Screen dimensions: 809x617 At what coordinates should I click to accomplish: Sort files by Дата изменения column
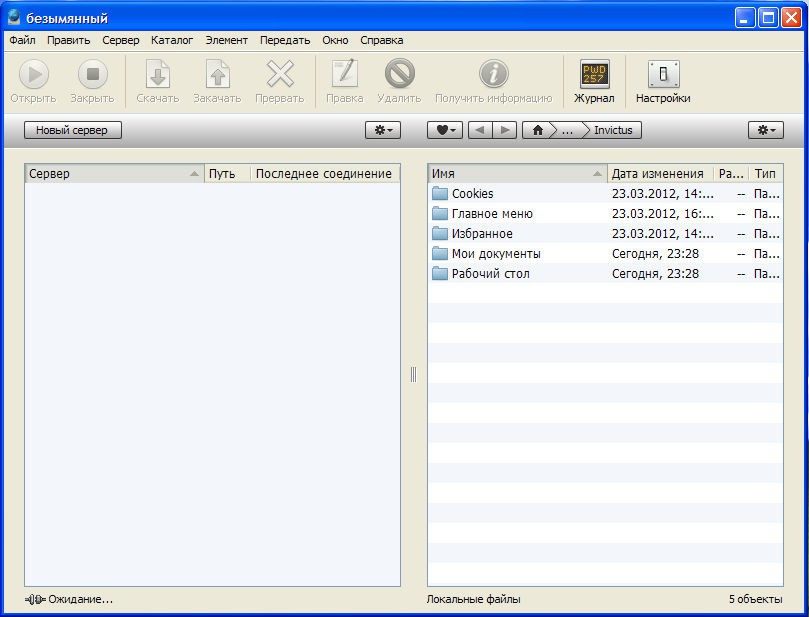click(x=657, y=174)
